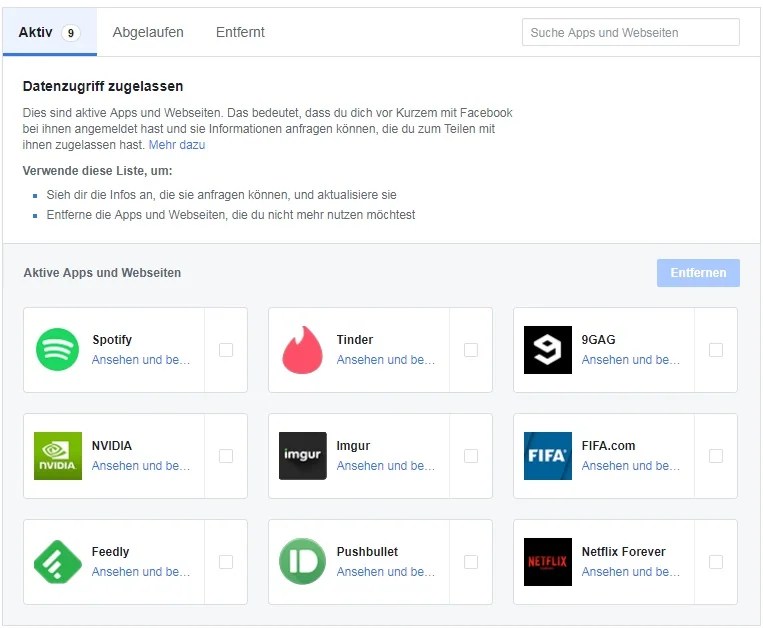The height and width of the screenshot is (628, 763).
Task: Open 9GAG's Ansehen und bearbeiten link
Action: (x=631, y=359)
